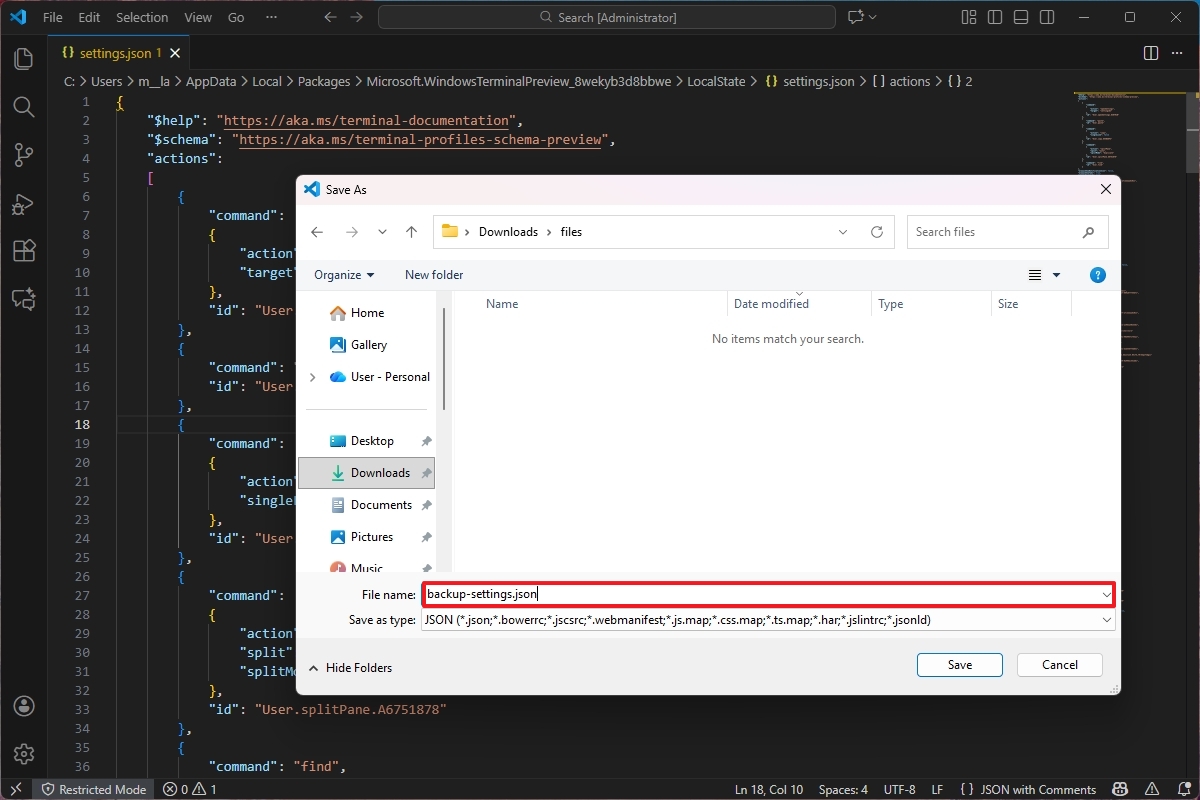Customize layout icon in title bar
Image resolution: width=1200 pixels, height=800 pixels.
968,17
